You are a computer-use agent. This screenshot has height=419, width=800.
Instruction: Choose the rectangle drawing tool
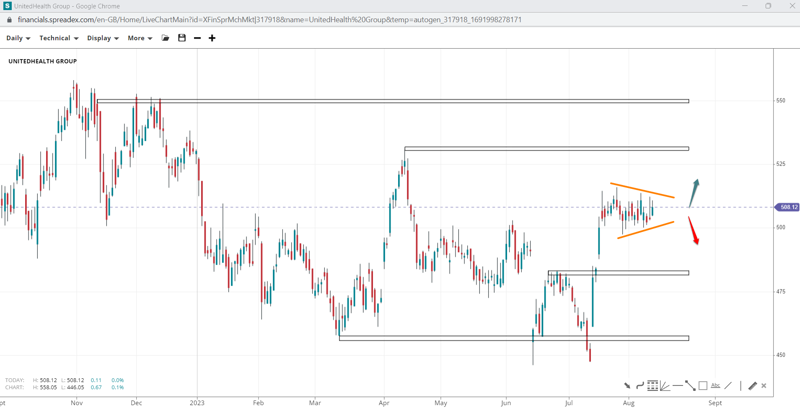703,386
